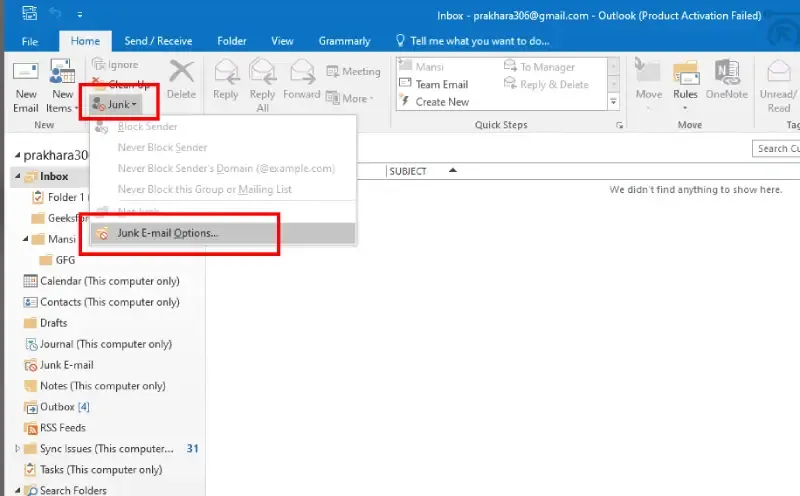Click the OneNote icon
This screenshot has height=496, width=800.
(727, 72)
